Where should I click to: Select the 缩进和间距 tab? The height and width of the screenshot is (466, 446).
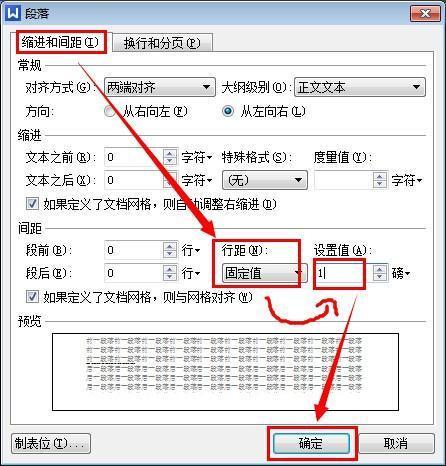click(60, 42)
